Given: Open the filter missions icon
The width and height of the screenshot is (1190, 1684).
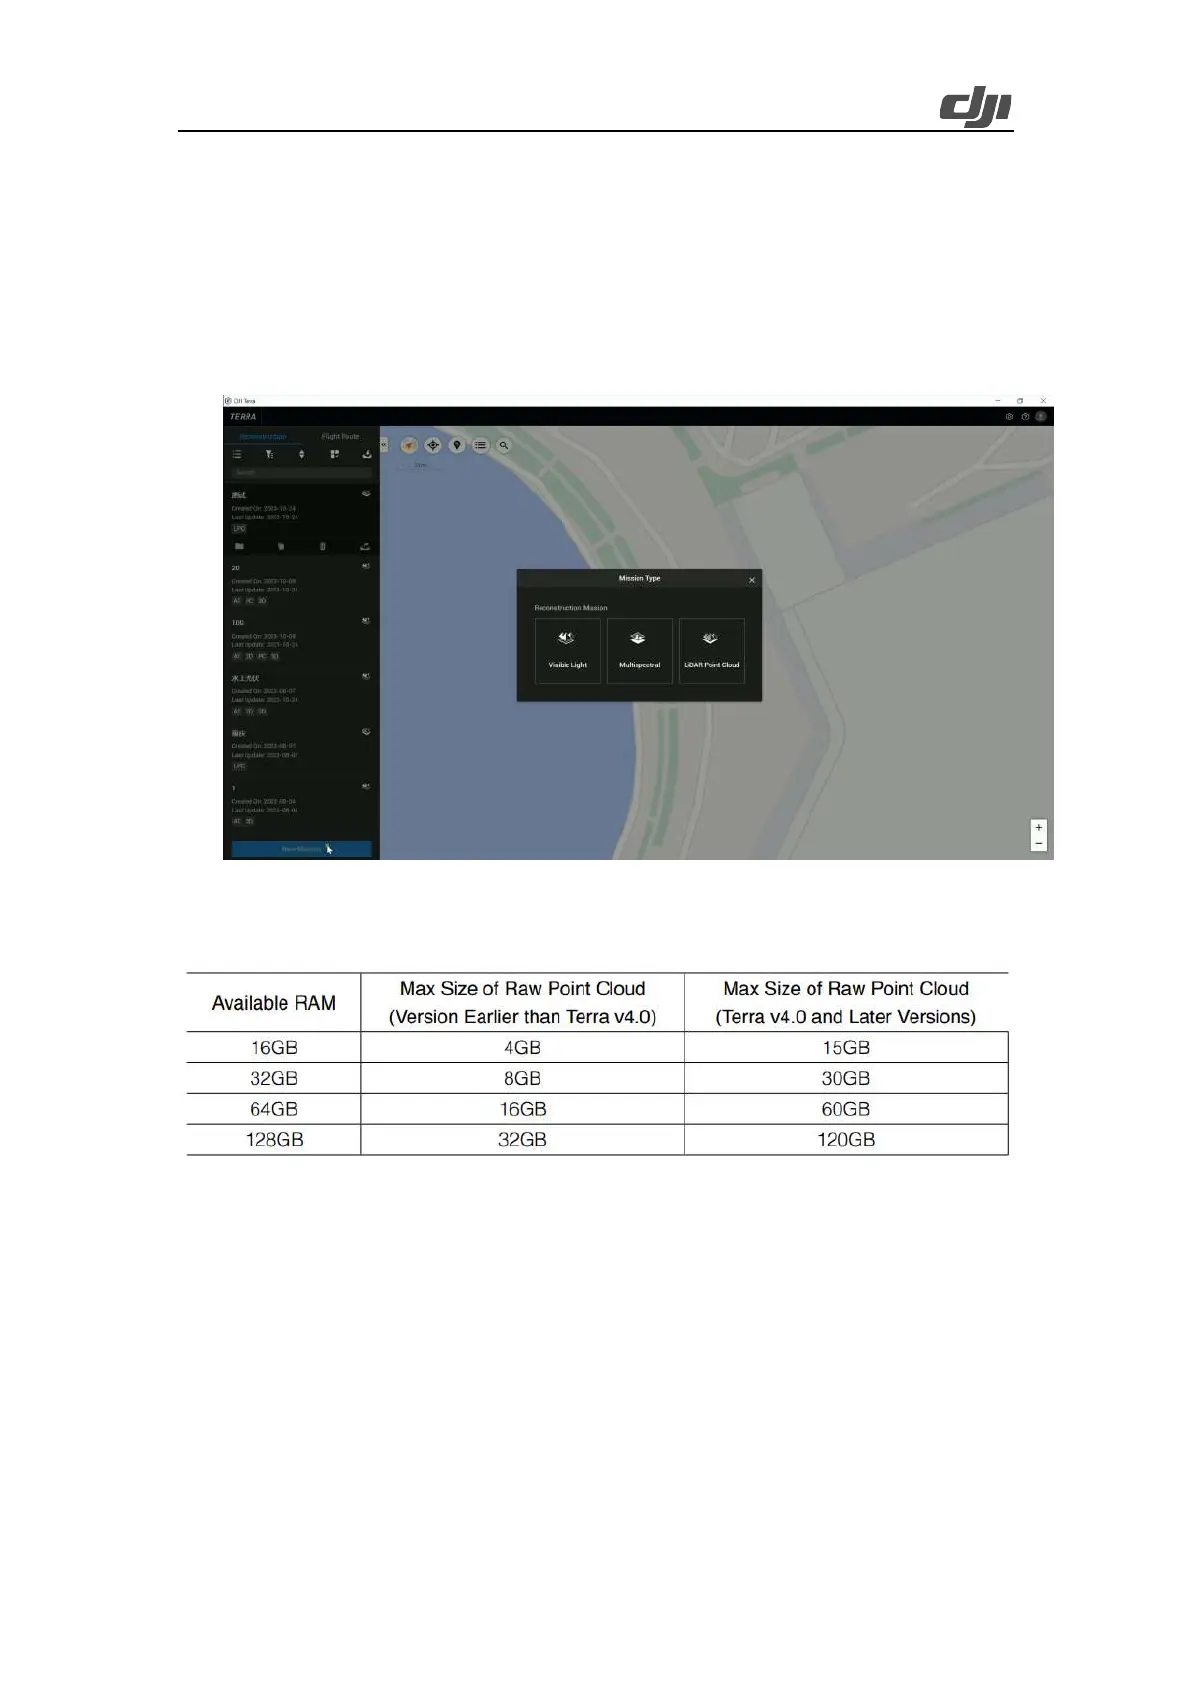Looking at the screenshot, I should click(269, 454).
